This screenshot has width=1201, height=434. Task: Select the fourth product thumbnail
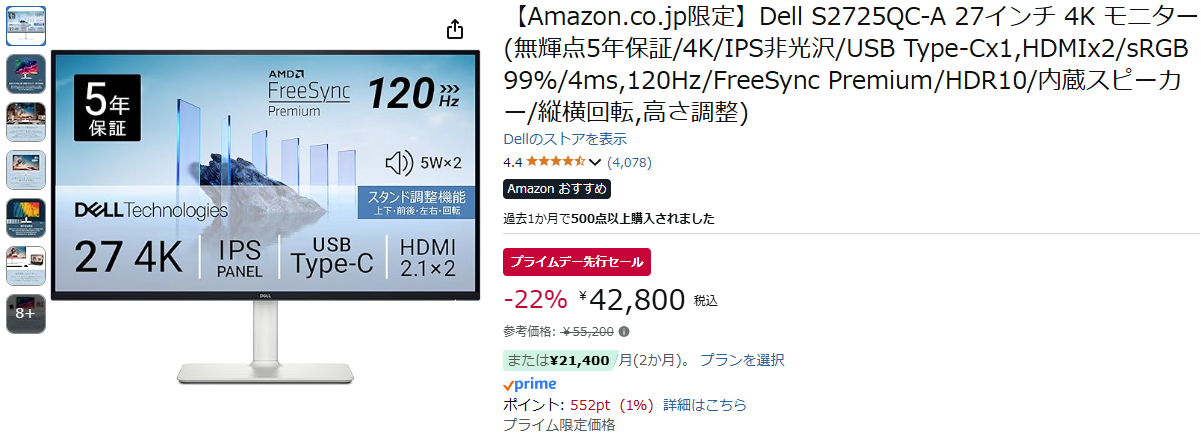click(26, 169)
